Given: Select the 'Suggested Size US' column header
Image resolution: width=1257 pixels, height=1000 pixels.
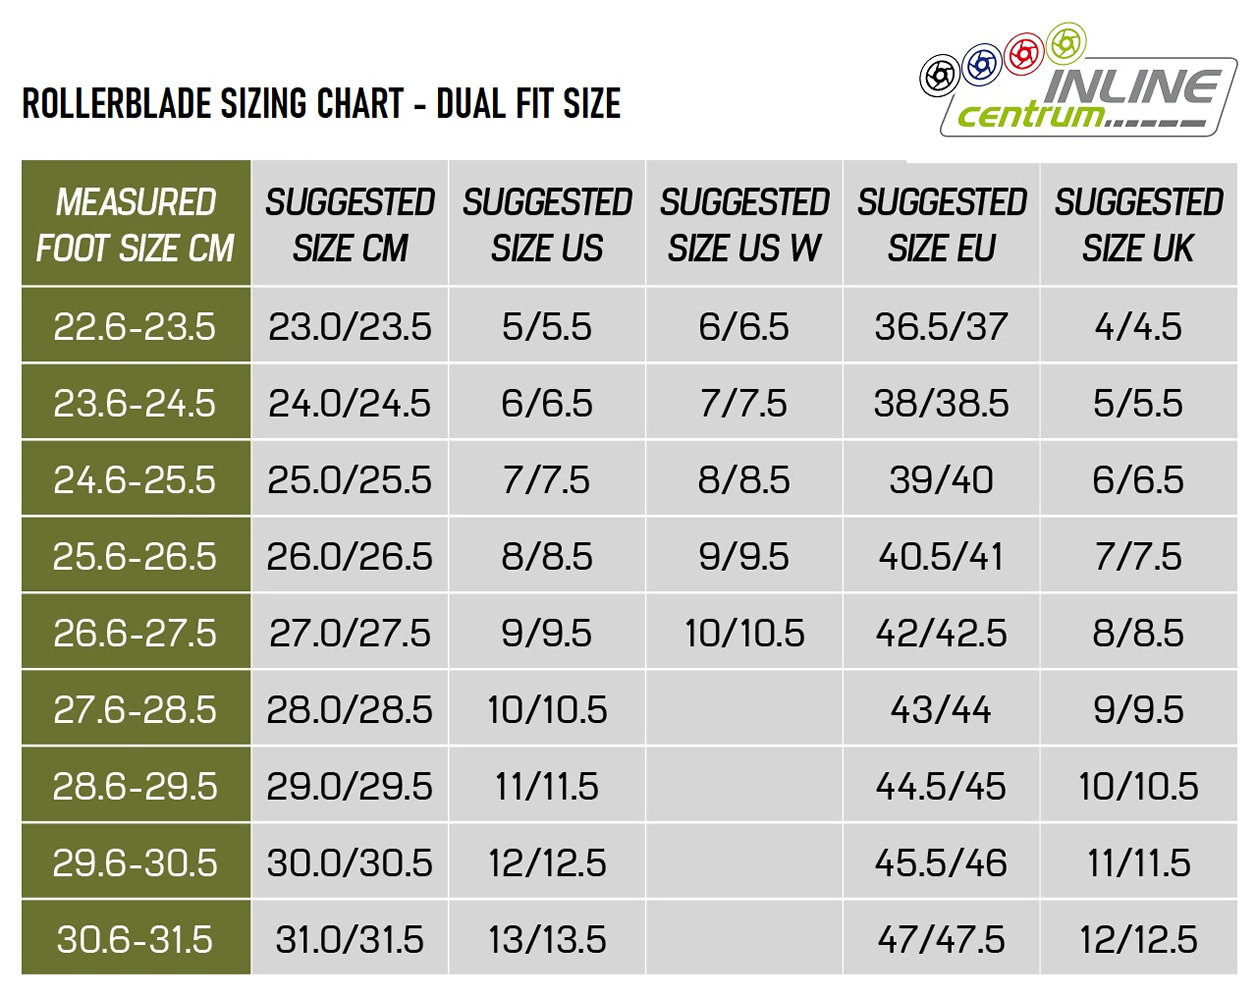Looking at the screenshot, I should 547,225.
